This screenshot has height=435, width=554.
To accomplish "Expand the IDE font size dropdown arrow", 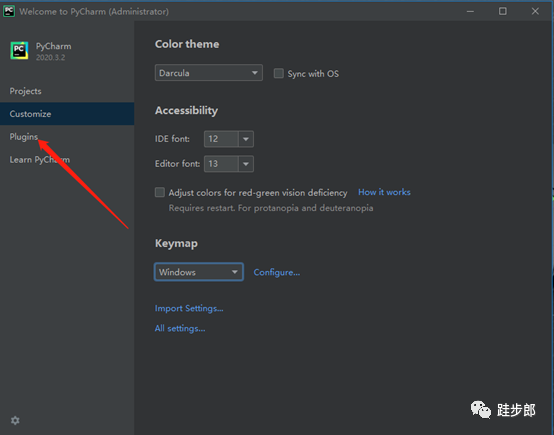I will point(246,139).
